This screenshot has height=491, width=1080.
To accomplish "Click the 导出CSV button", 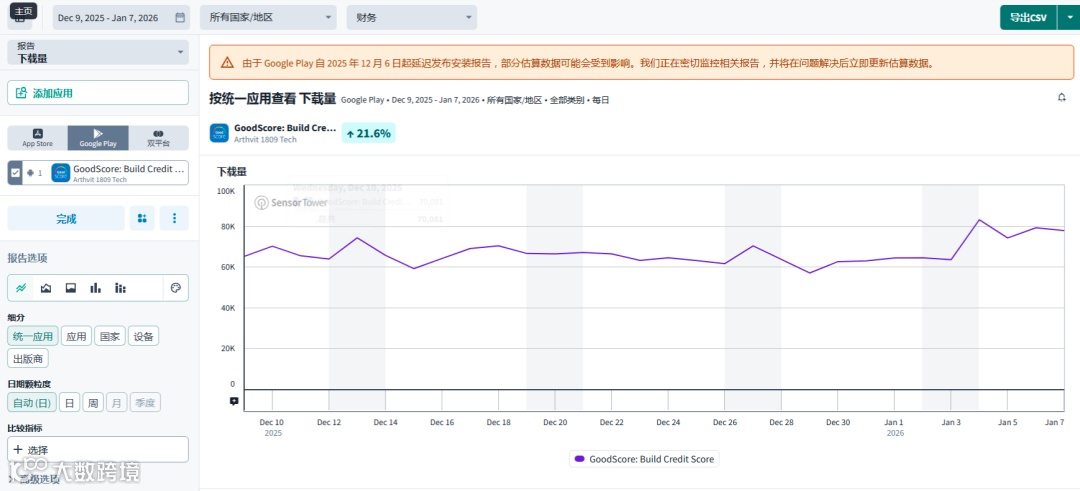I will coord(1028,18).
